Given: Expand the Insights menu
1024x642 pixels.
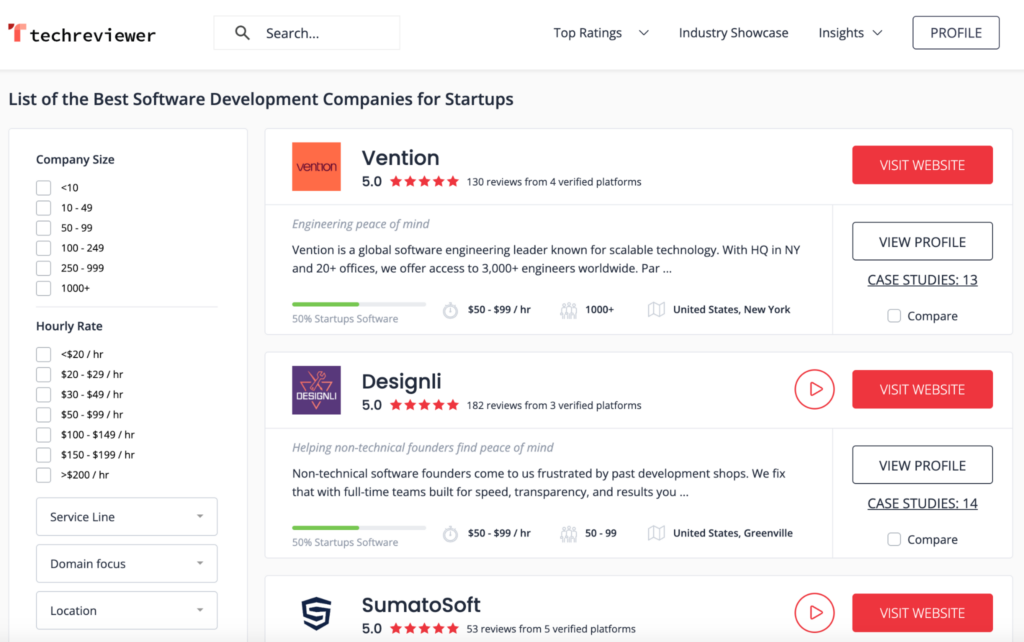Looking at the screenshot, I should click(x=850, y=33).
